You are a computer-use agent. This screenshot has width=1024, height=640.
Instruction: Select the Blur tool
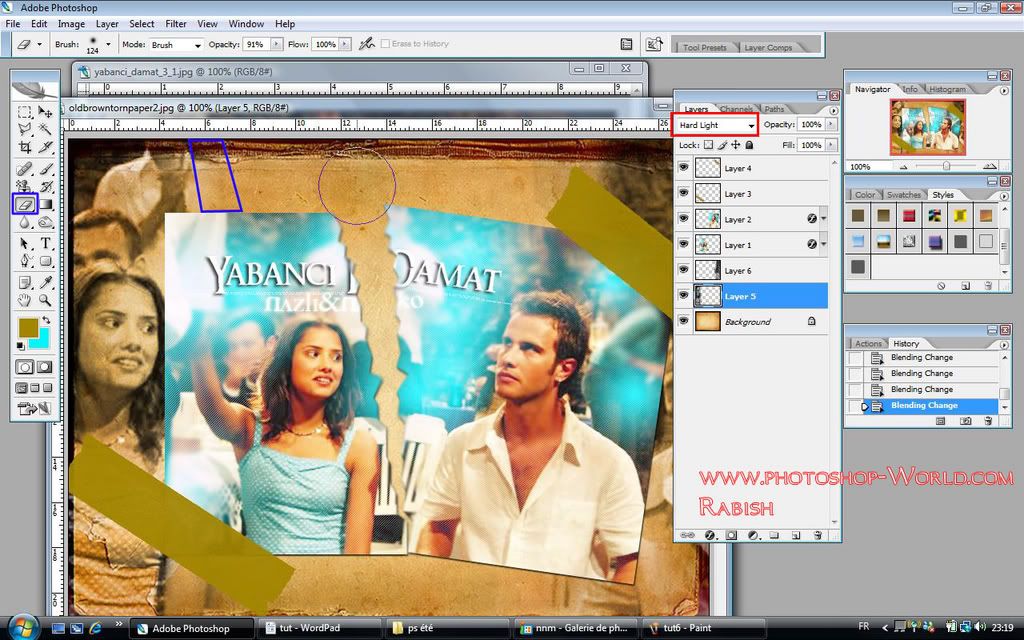[x=25, y=222]
